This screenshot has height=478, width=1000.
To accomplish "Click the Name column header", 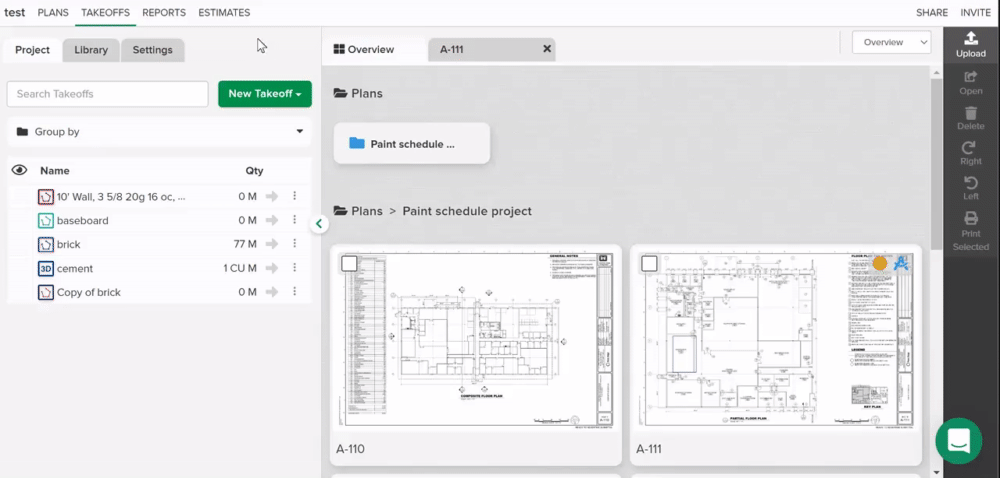I will click(55, 171).
